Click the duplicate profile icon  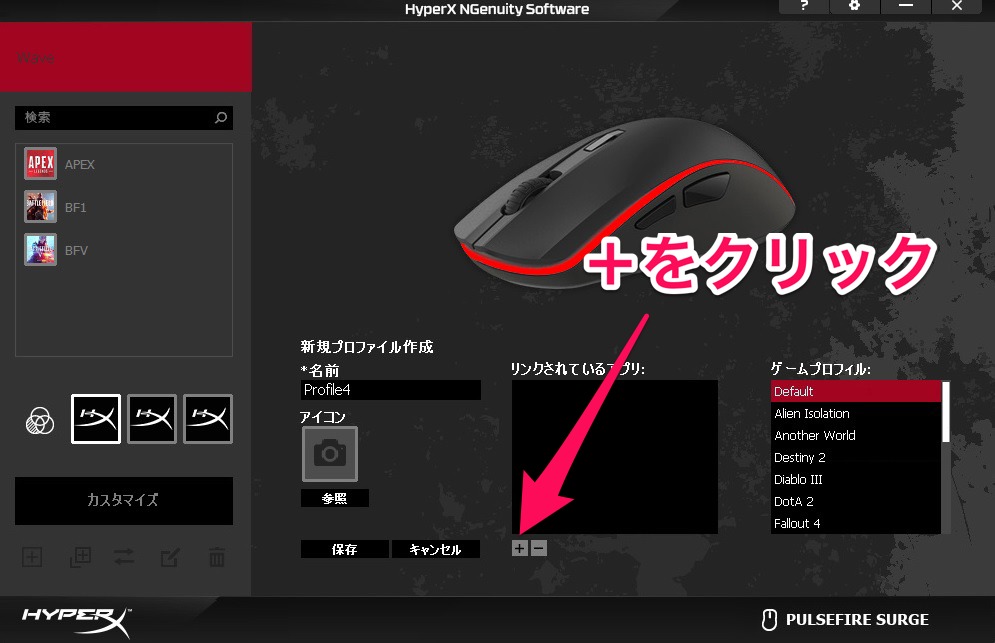[81, 557]
